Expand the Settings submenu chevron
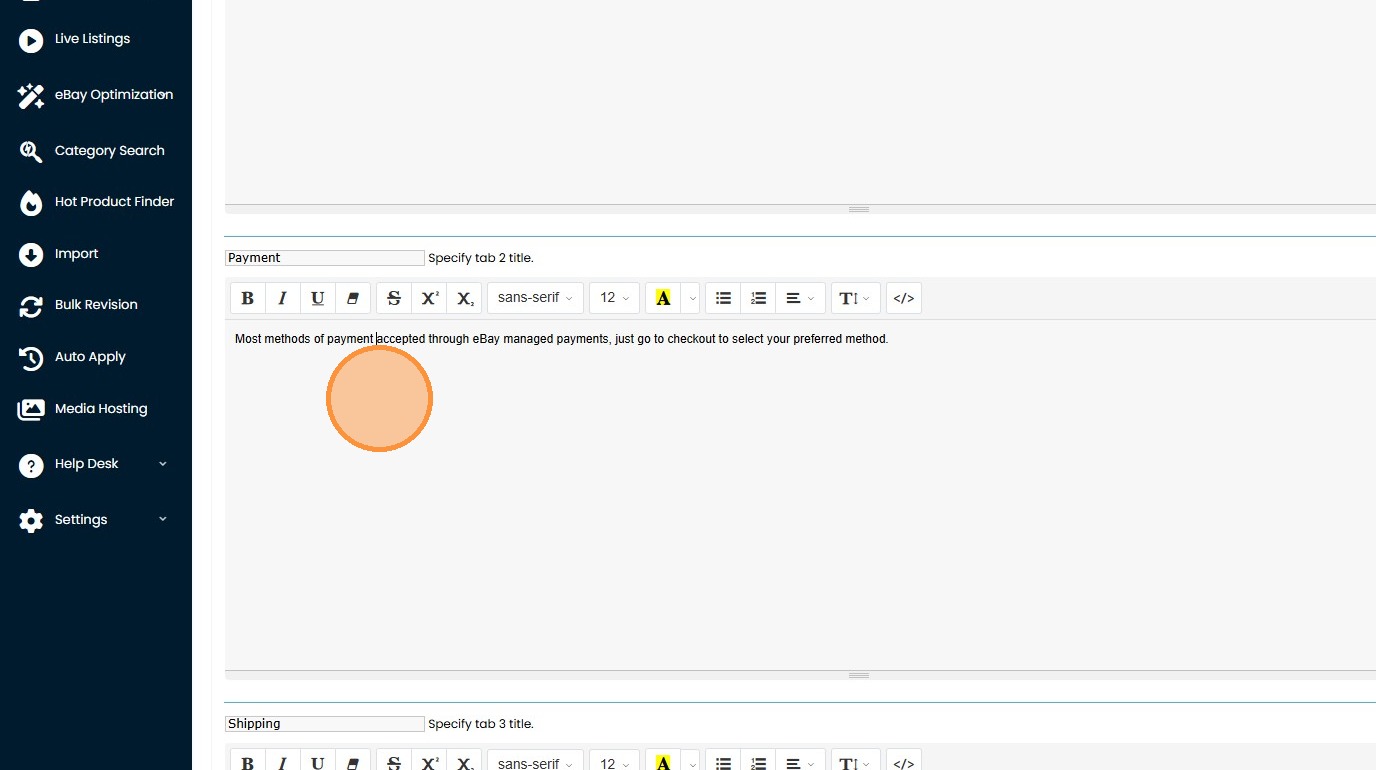The image size is (1376, 770). click(x=163, y=520)
